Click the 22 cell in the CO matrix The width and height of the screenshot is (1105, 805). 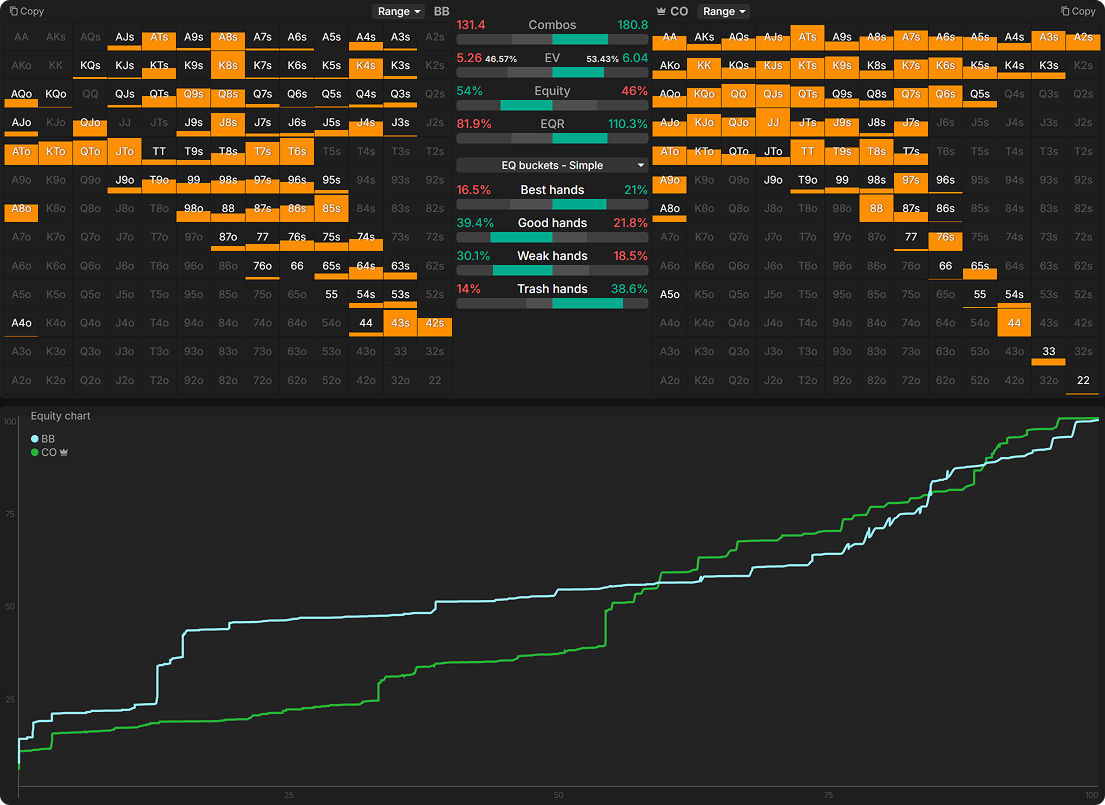click(x=1082, y=381)
